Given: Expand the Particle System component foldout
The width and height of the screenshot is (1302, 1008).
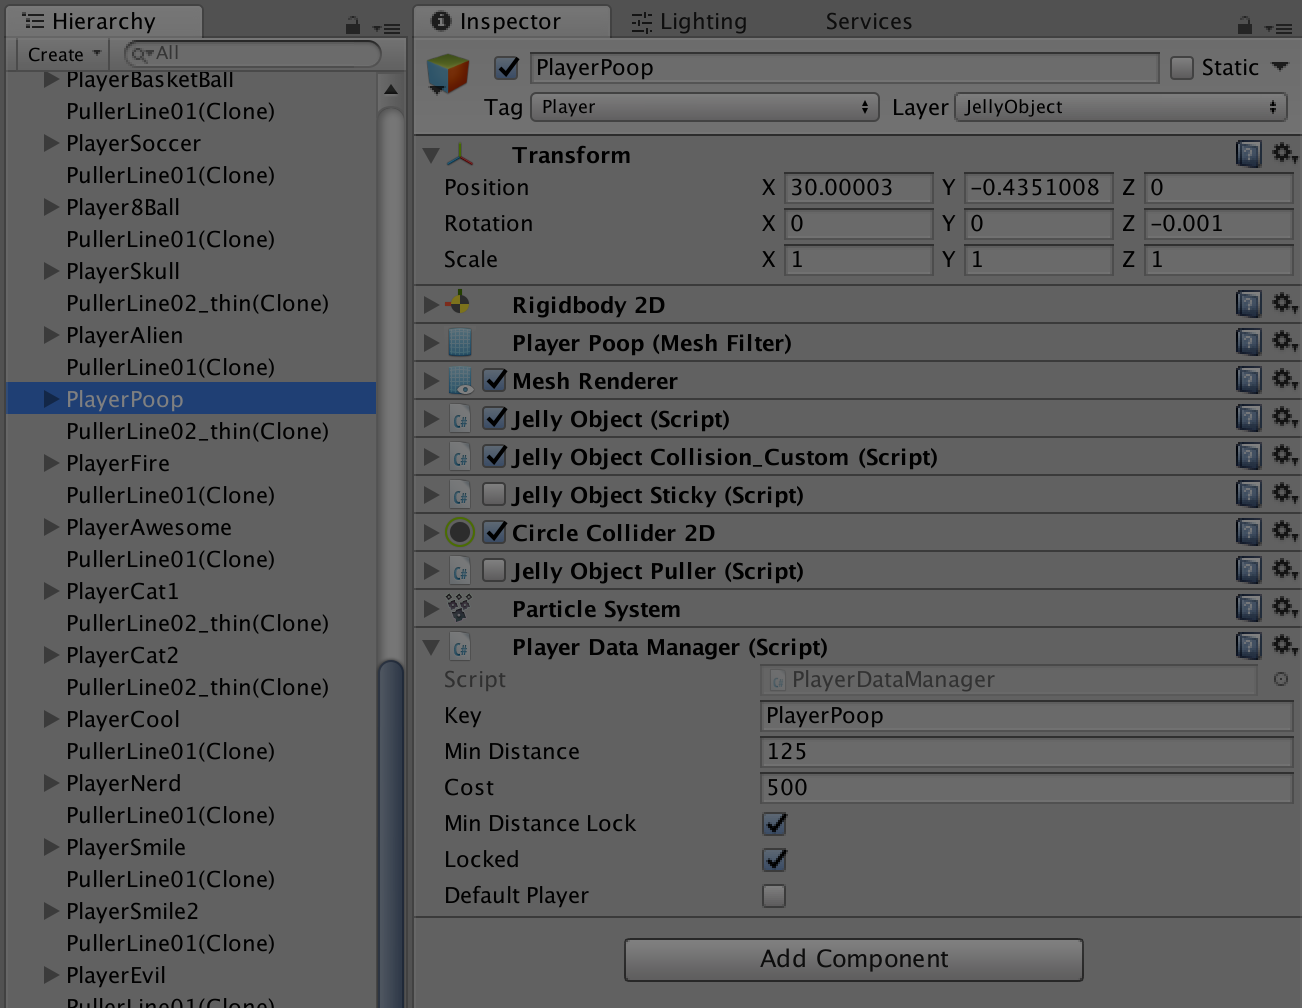Looking at the screenshot, I should coord(431,608).
